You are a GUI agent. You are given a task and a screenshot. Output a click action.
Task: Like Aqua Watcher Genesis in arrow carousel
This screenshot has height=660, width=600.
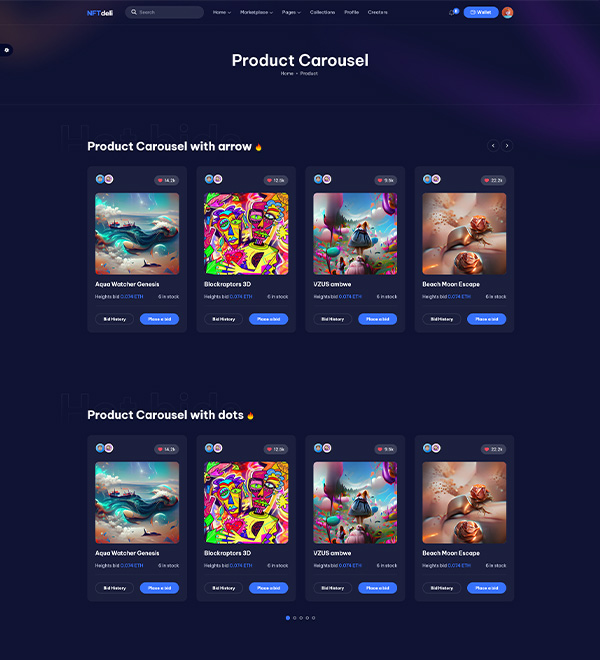(x=167, y=180)
